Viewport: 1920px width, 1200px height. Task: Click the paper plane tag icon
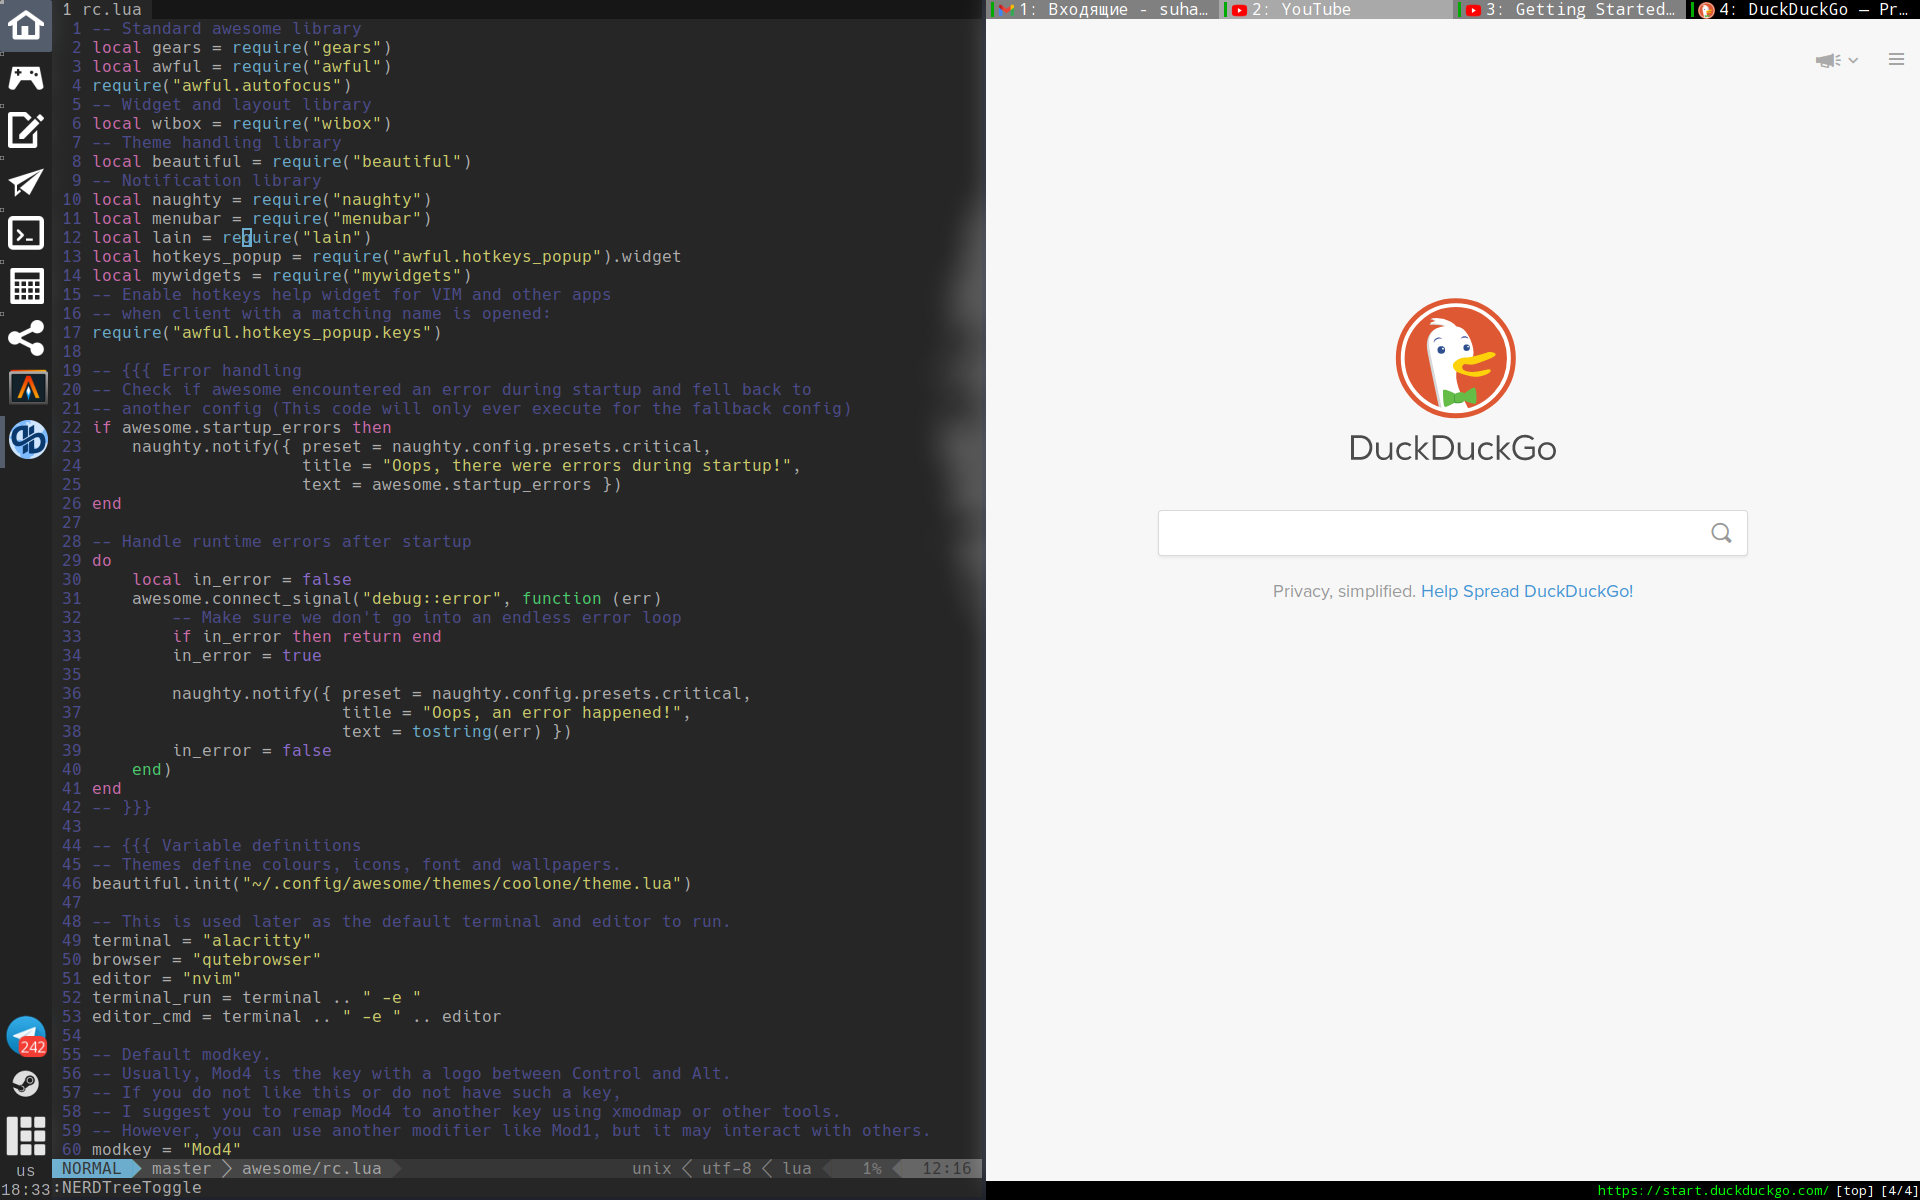pos(26,182)
